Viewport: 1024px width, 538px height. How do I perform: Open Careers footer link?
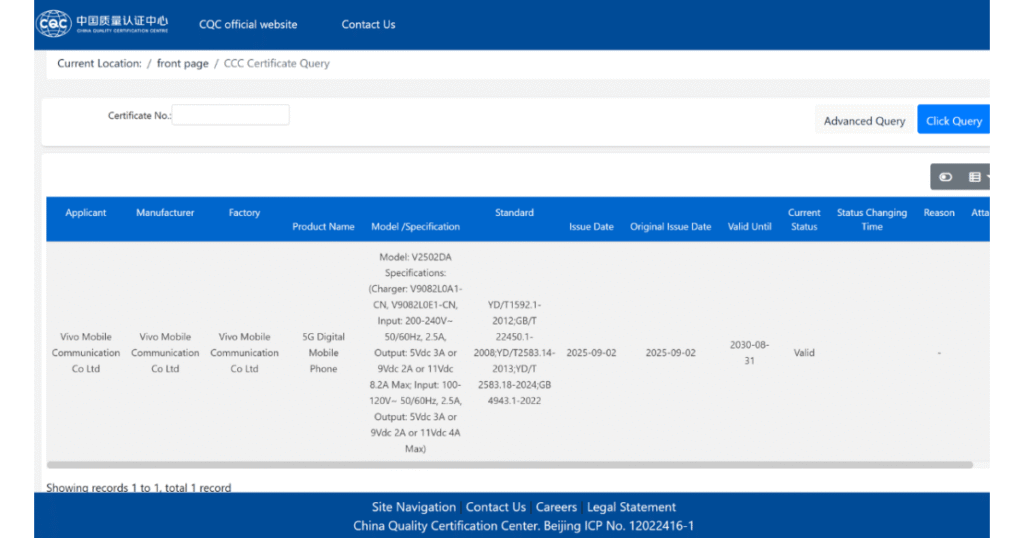pyautogui.click(x=556, y=507)
